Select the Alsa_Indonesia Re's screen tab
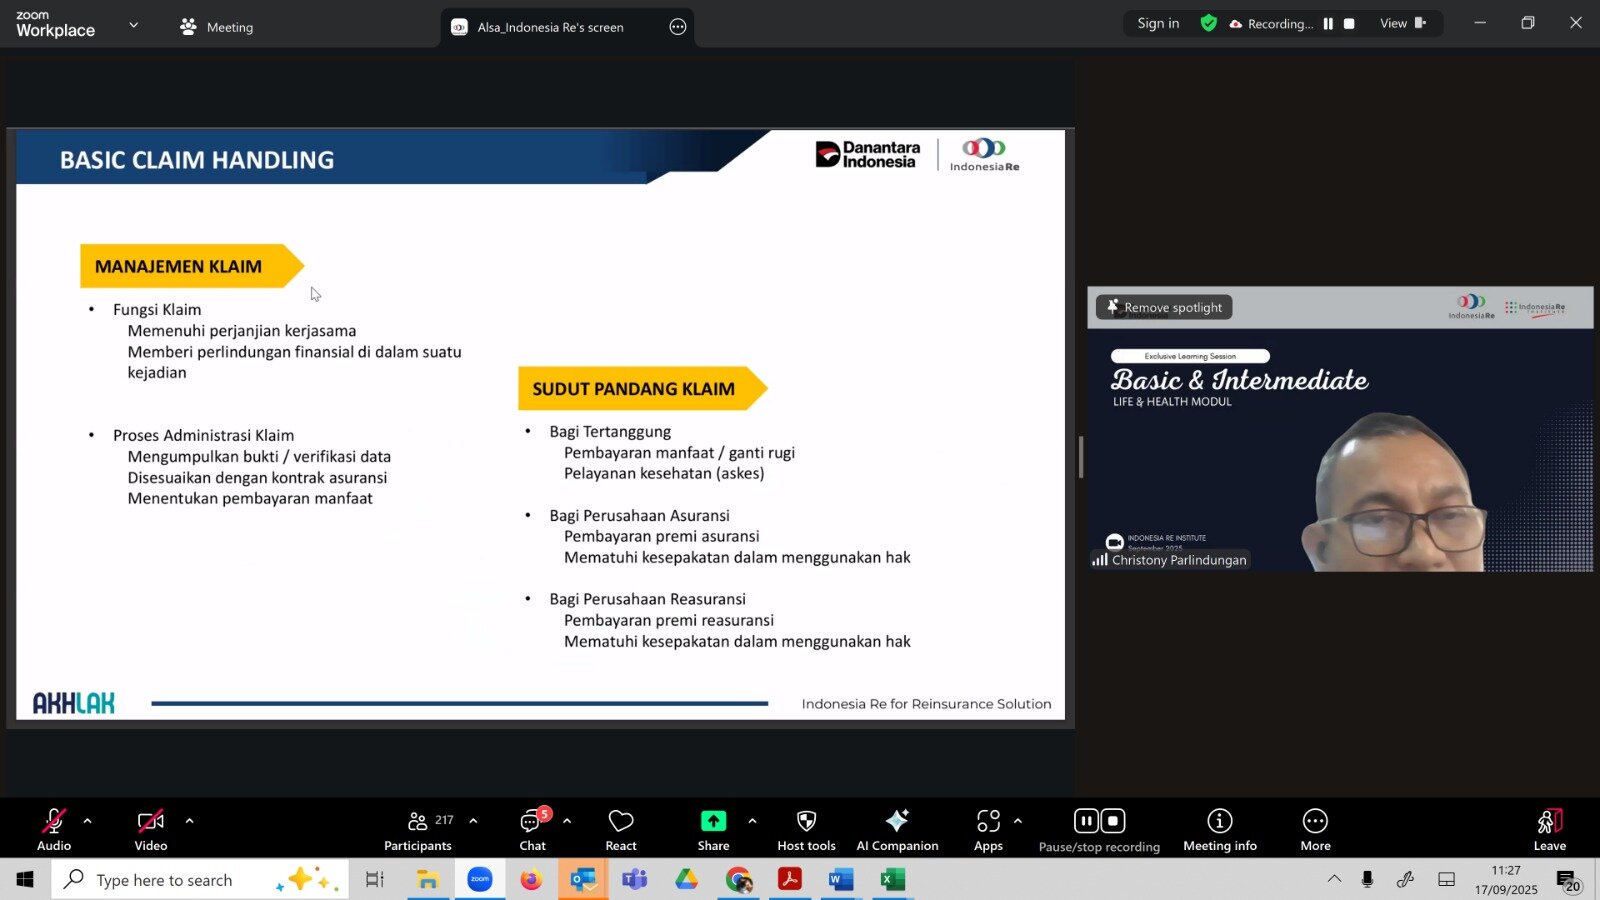The height and width of the screenshot is (900, 1600). tap(550, 27)
